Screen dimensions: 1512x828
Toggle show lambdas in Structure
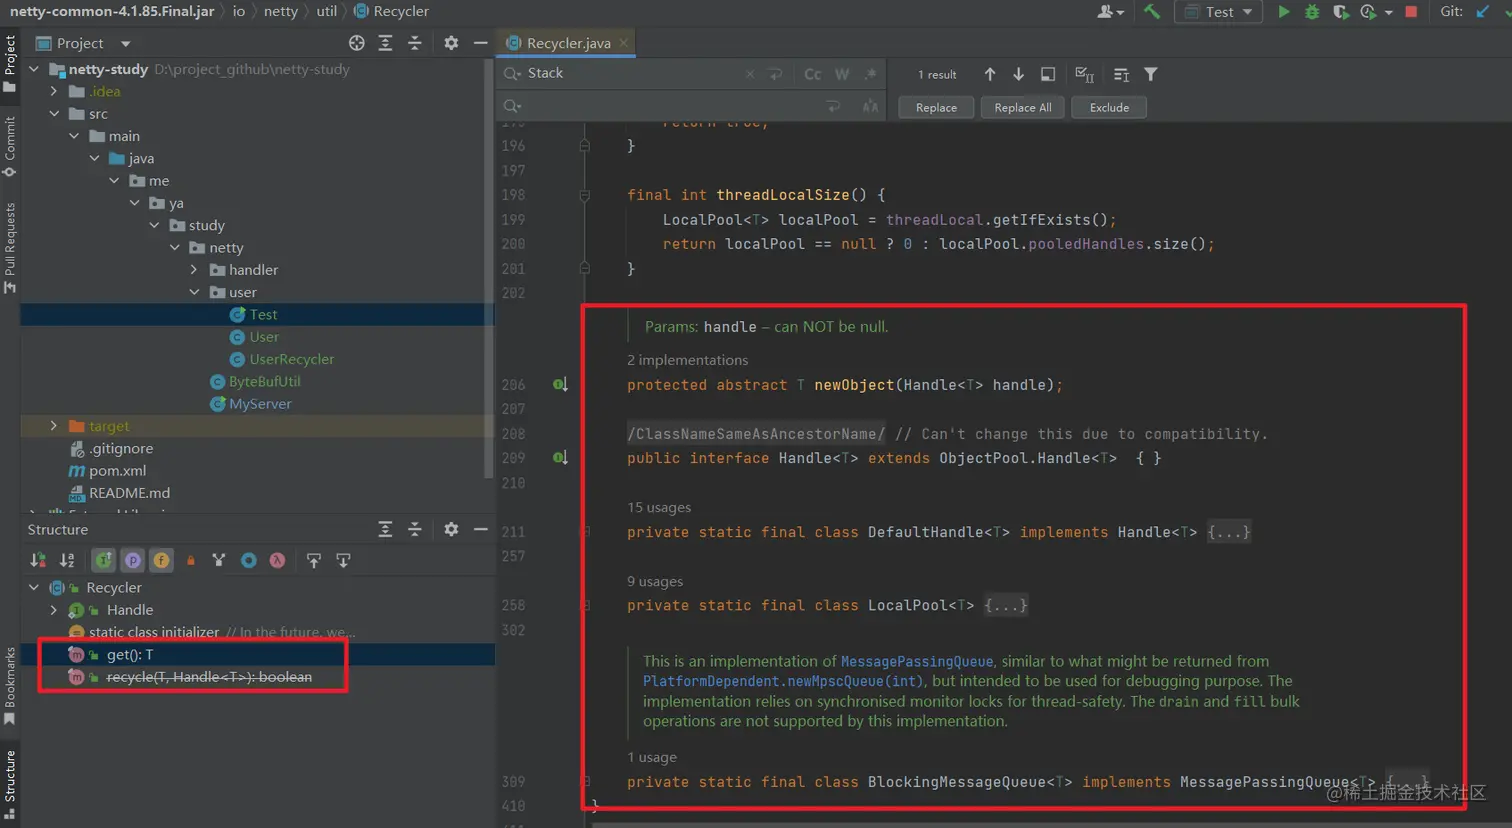coord(277,560)
